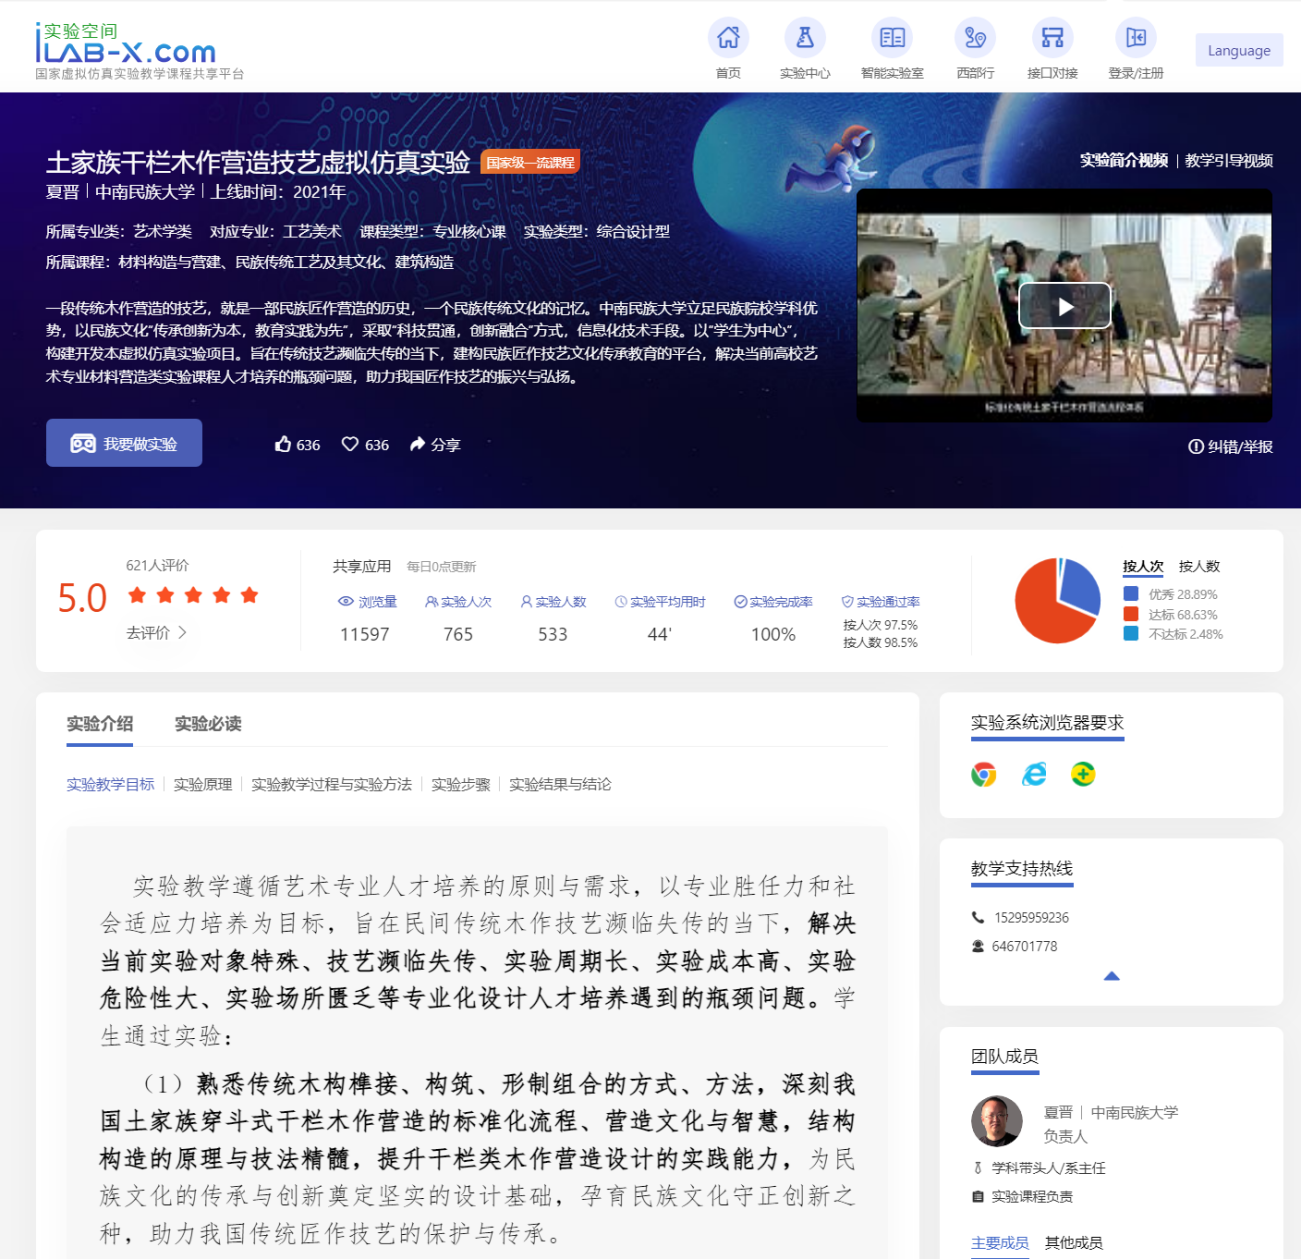Screen dimensions: 1301x1259
Task: Click the 我要做实验 button
Action: 124,443
